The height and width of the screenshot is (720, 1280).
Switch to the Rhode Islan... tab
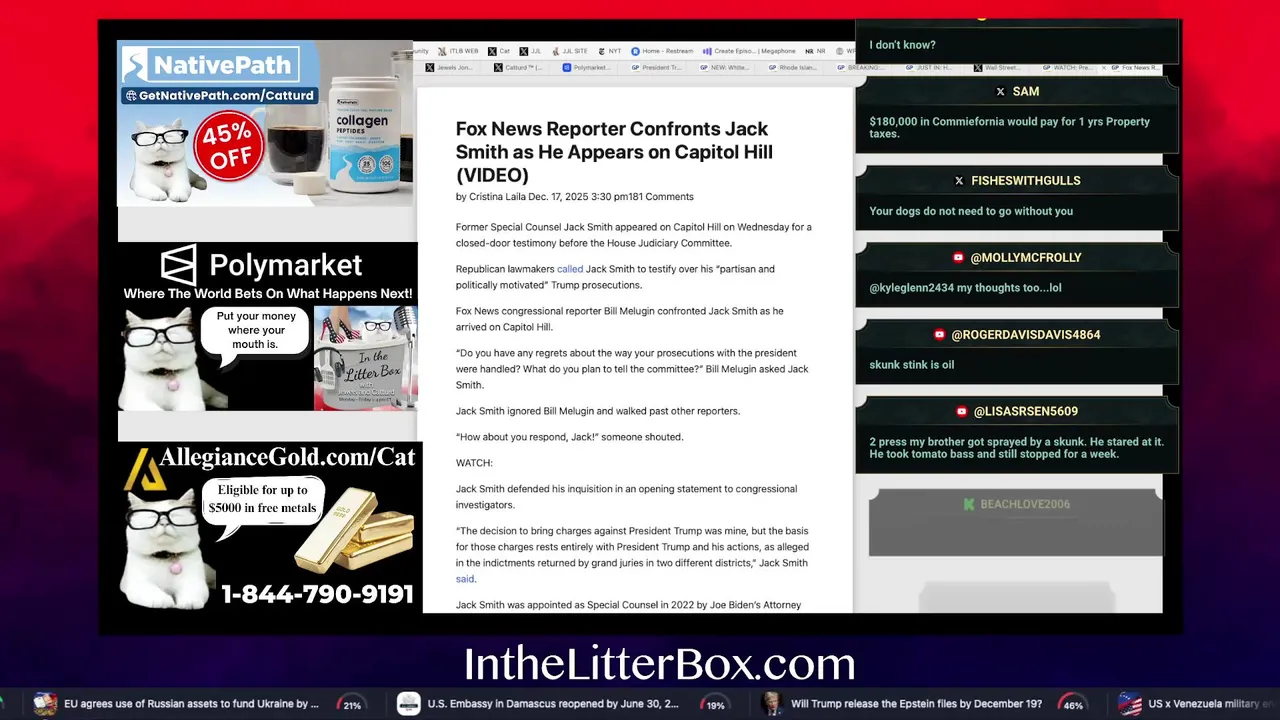coord(792,68)
